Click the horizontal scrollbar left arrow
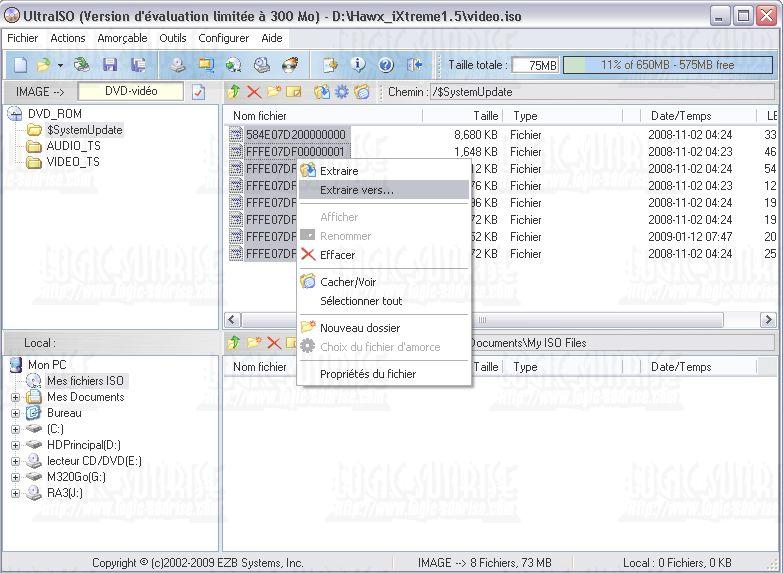 point(232,319)
